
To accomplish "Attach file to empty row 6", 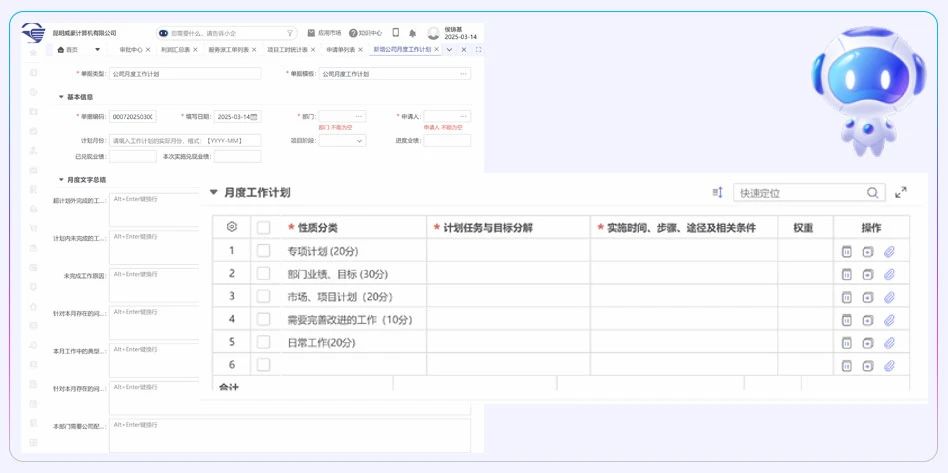I will tap(889, 365).
